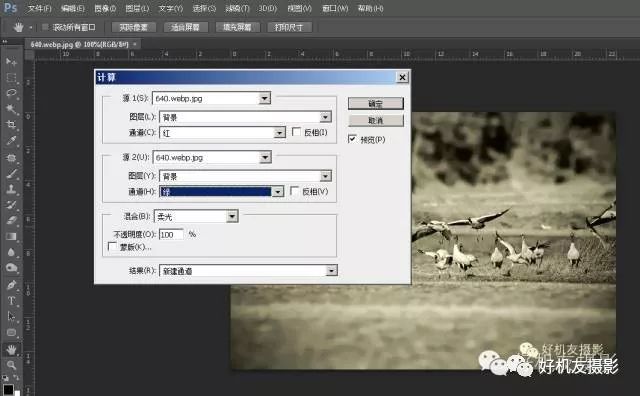Open Hand tool preset picker in options bar
The height and width of the screenshot is (396, 640).
coord(31,28)
